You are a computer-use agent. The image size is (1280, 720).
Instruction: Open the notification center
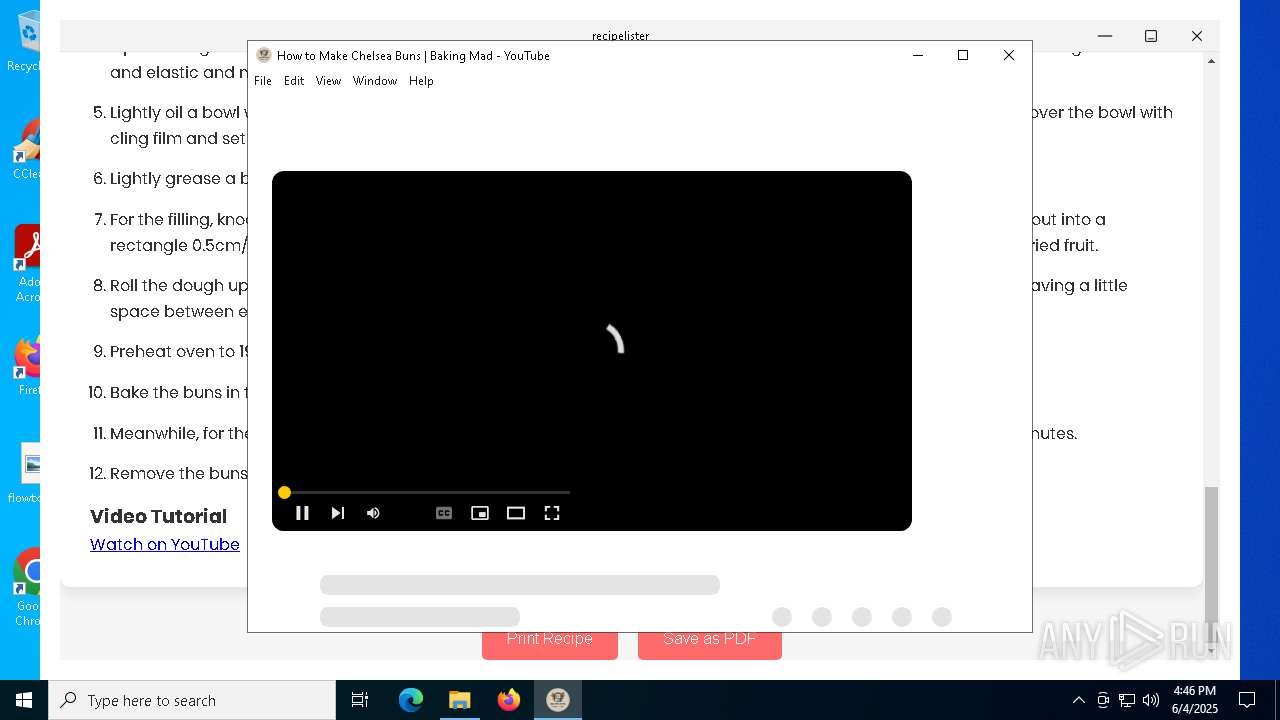coord(1247,700)
